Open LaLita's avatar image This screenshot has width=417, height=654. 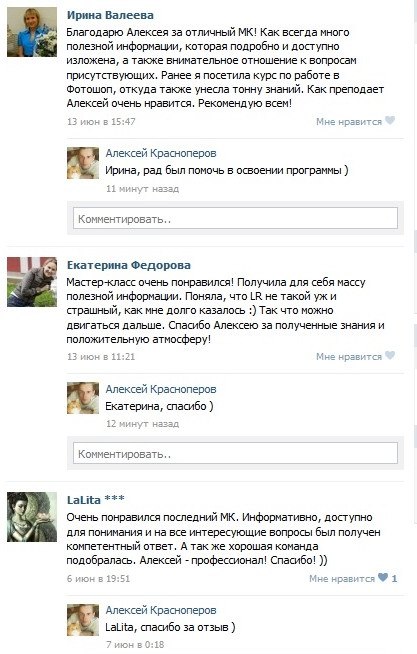[x=32, y=517]
